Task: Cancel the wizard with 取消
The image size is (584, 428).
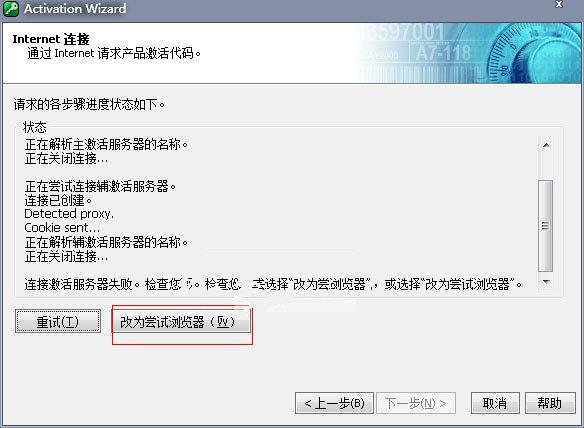Action: tap(495, 403)
